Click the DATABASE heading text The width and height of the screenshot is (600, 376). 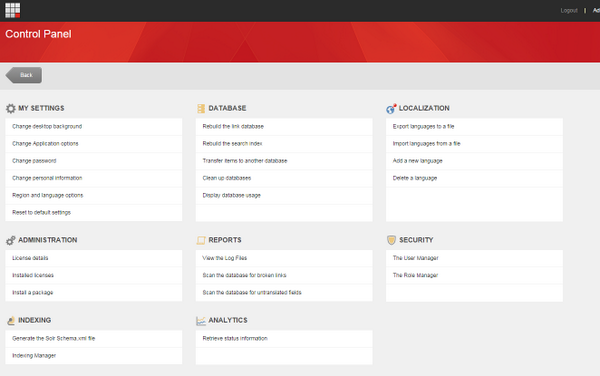point(227,108)
